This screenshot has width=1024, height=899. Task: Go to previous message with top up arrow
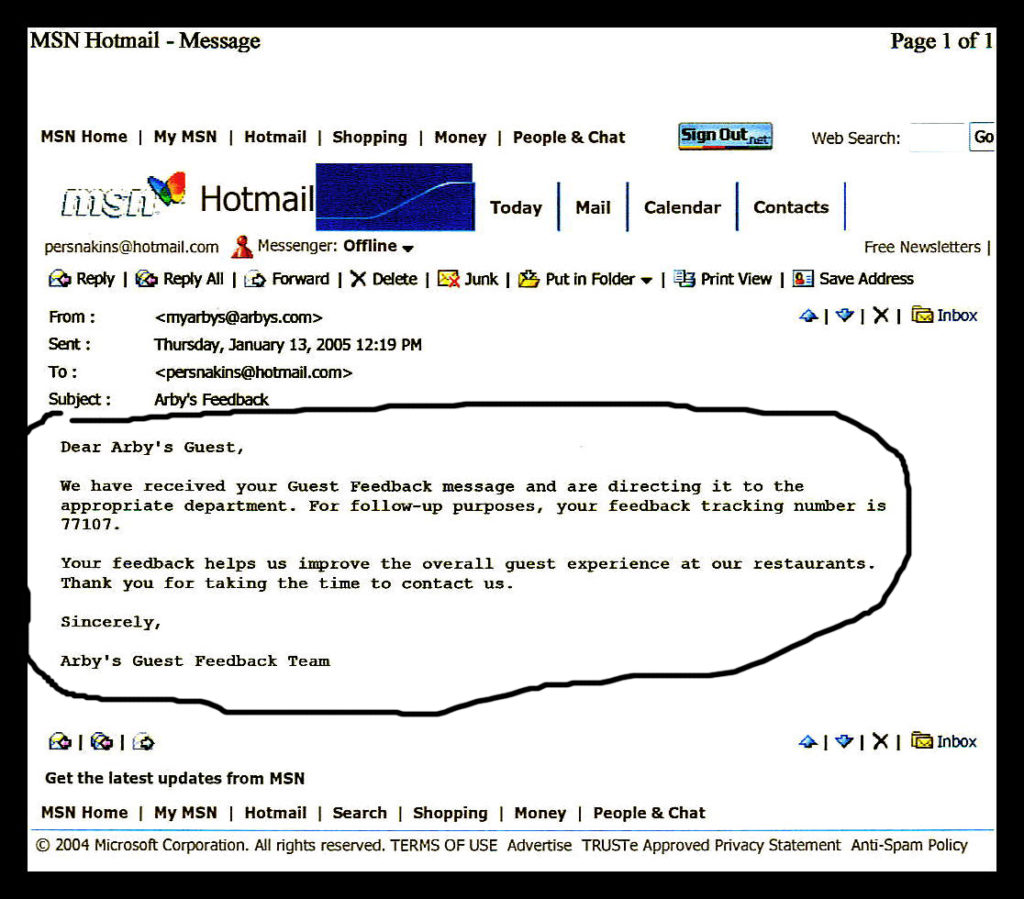(x=808, y=316)
